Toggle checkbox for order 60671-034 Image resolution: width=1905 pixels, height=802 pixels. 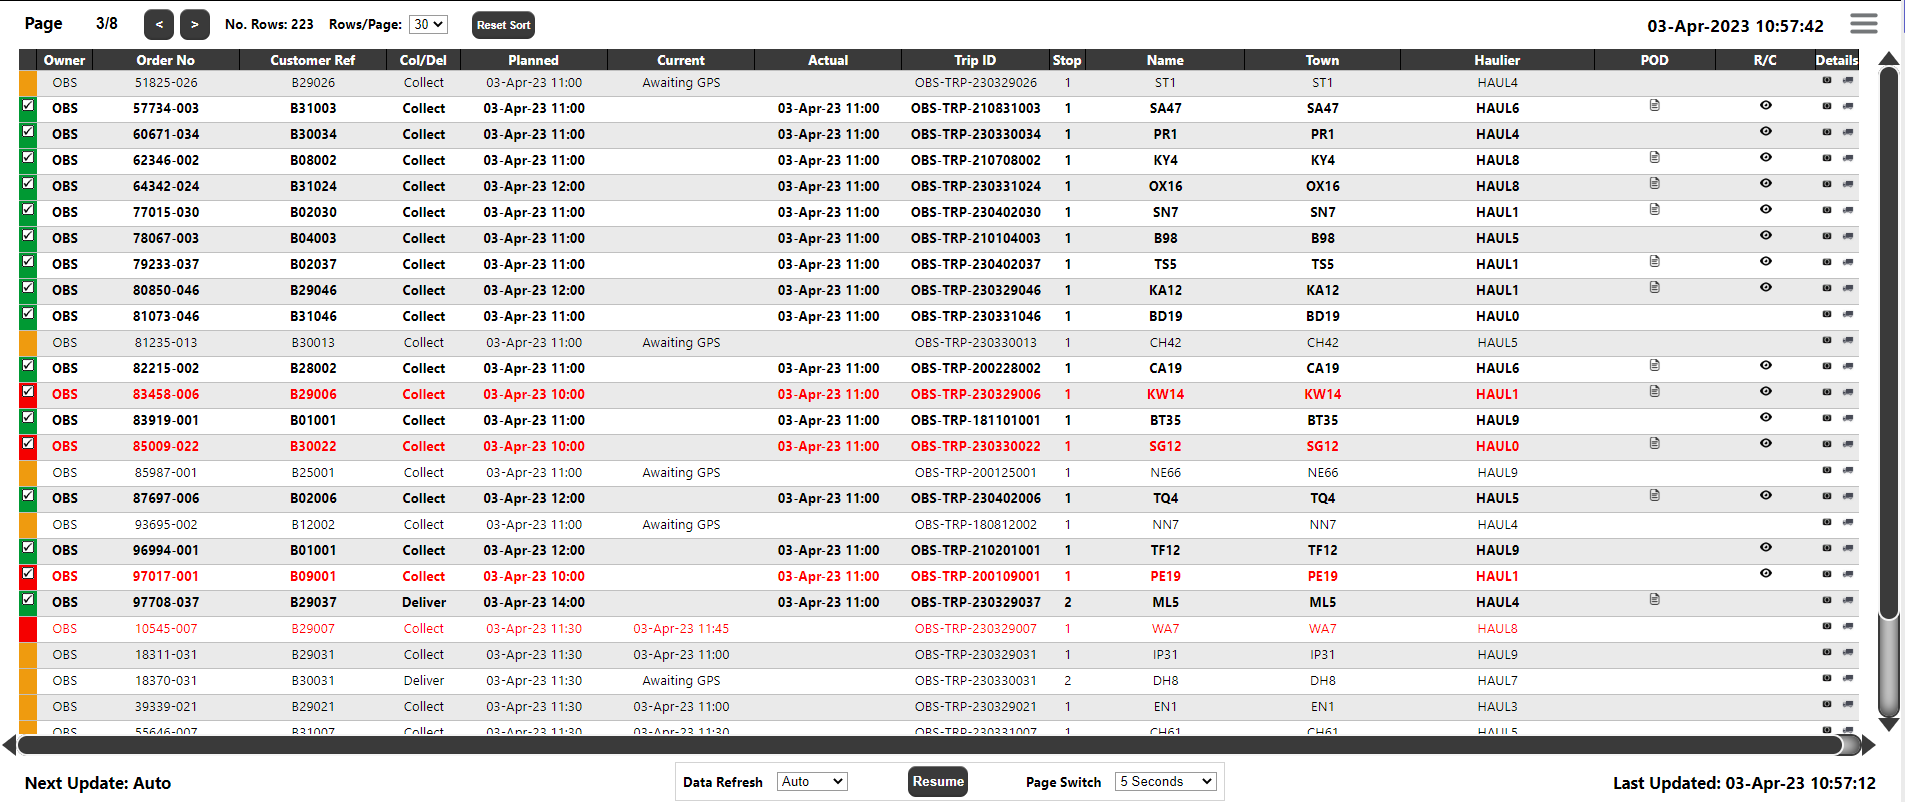28,131
